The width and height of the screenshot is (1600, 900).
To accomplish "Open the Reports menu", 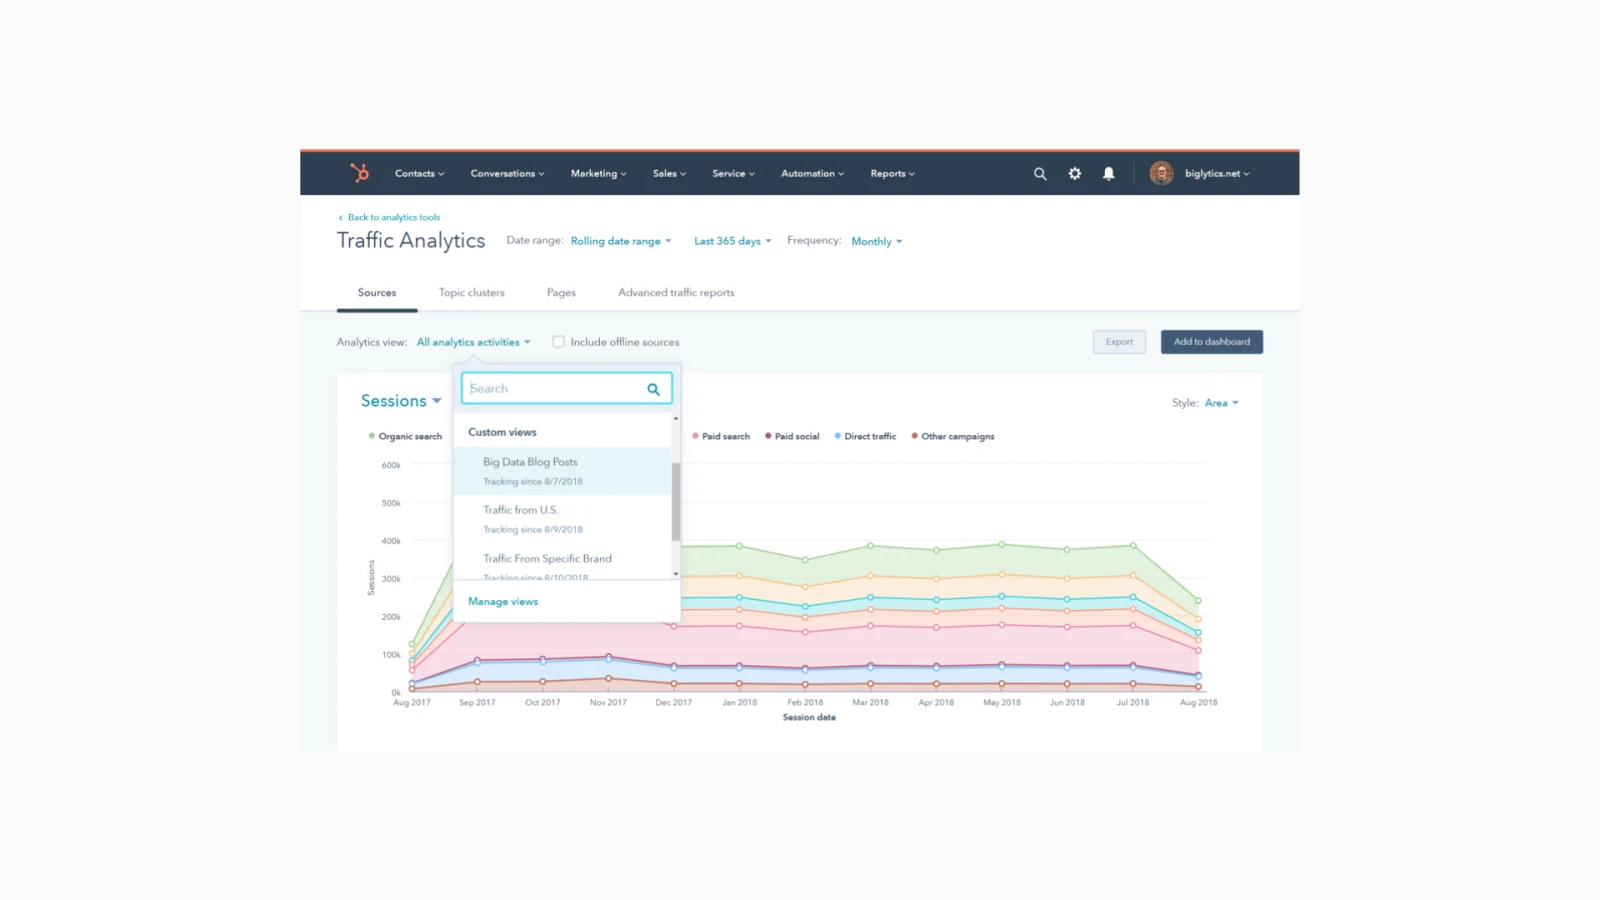I will tap(892, 174).
